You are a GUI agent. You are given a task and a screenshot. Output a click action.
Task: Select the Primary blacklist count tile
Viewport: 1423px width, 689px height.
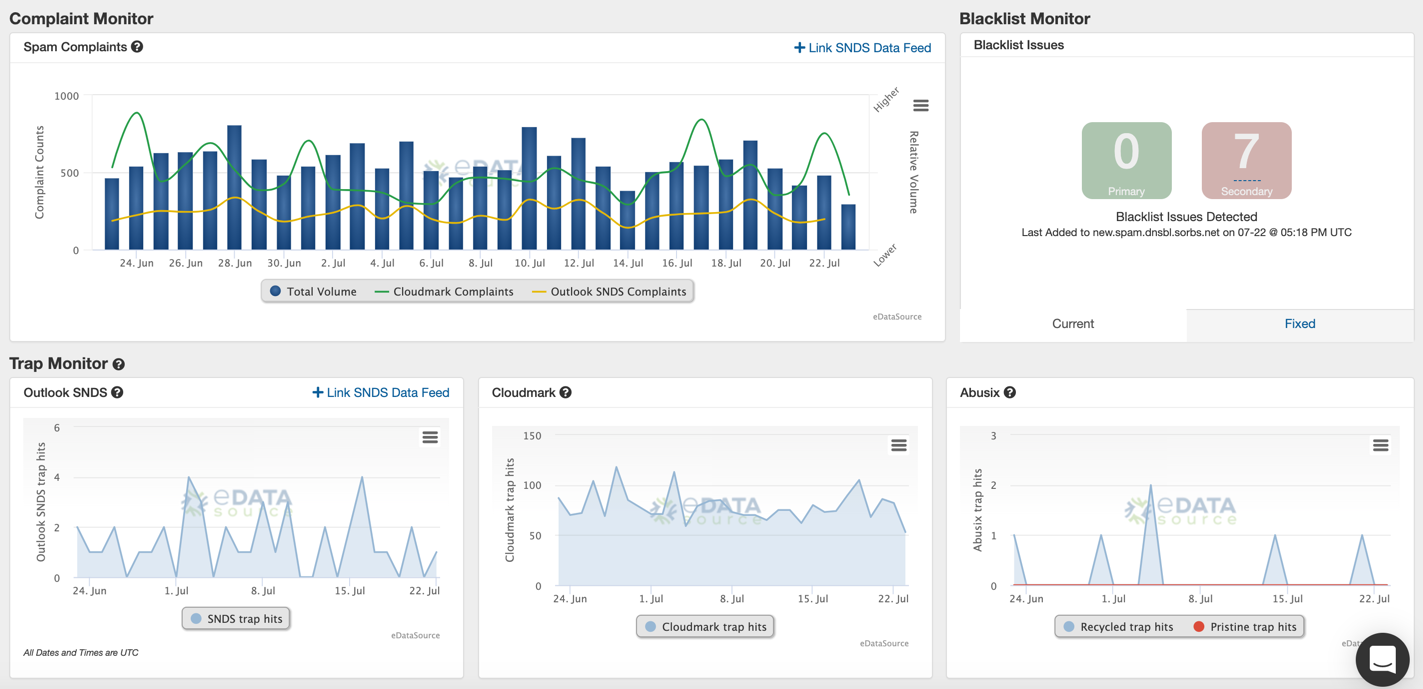click(1127, 161)
